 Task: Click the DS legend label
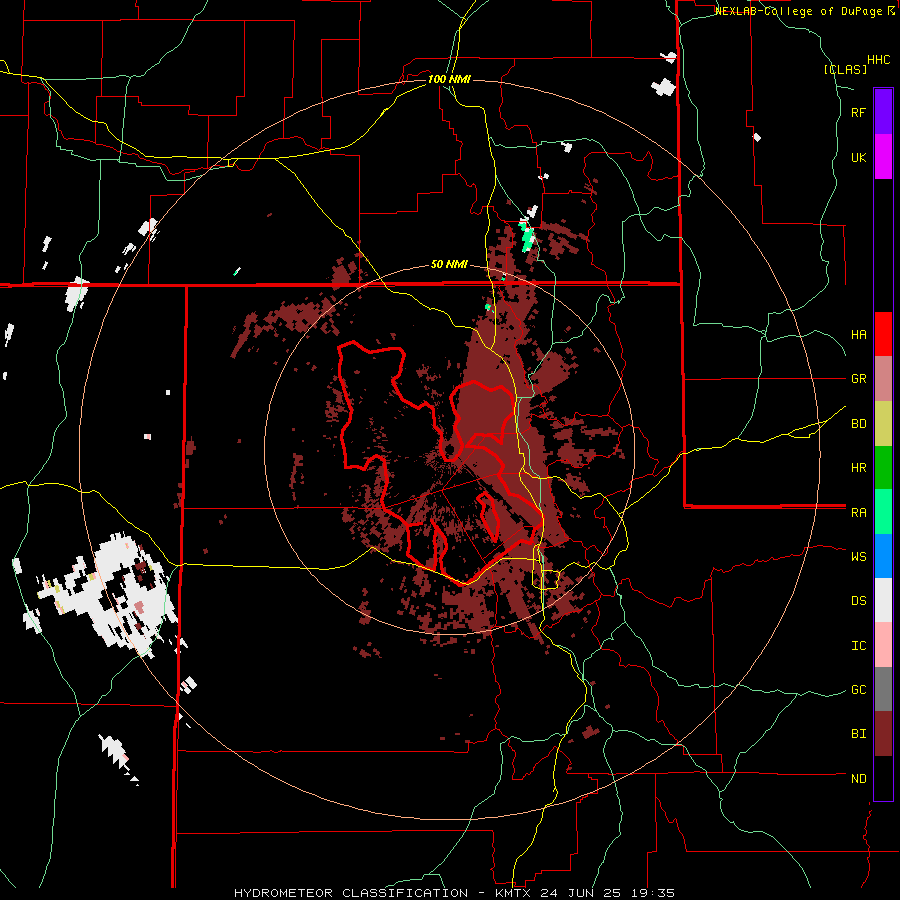pos(858,601)
